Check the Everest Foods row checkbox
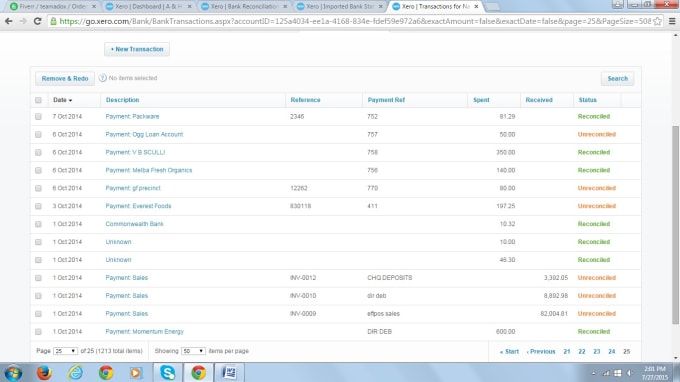The image size is (680, 382). pos(38,206)
